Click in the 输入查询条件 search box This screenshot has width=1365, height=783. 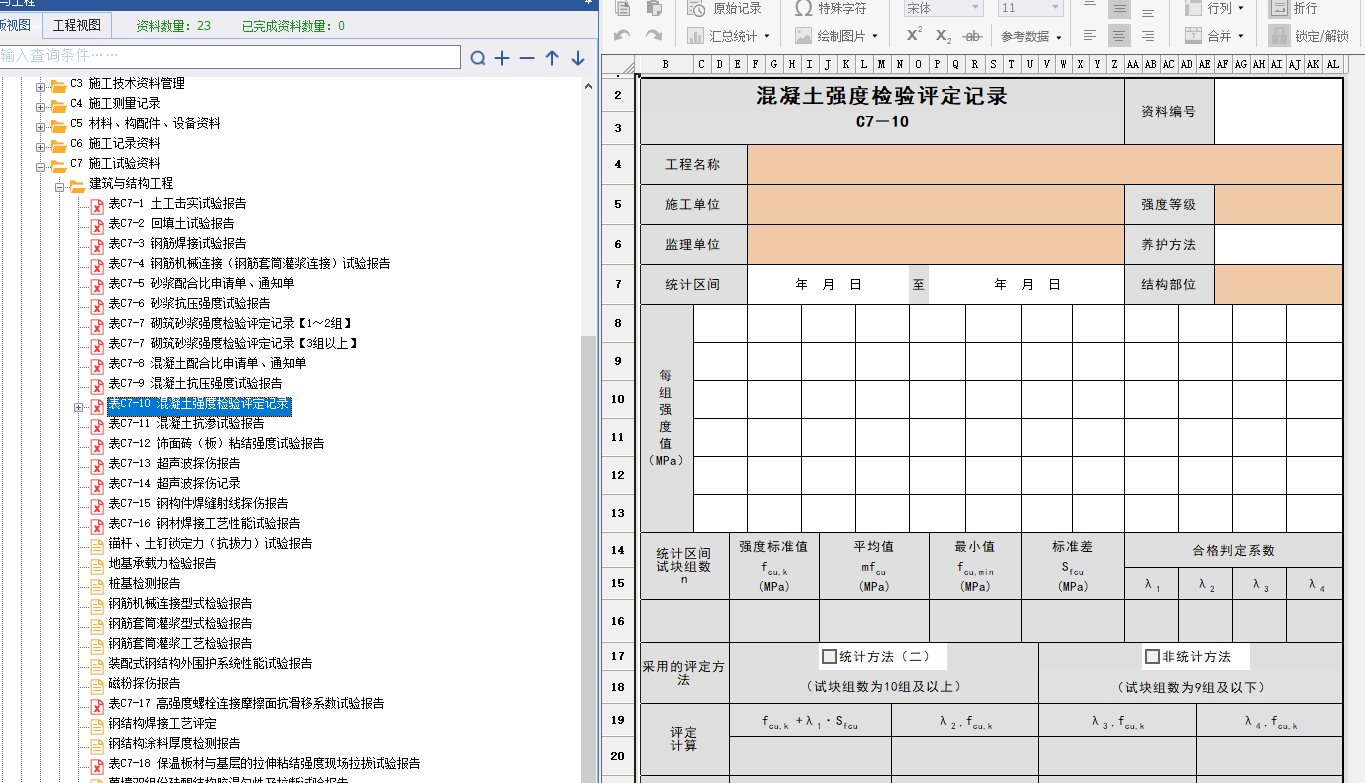click(230, 57)
